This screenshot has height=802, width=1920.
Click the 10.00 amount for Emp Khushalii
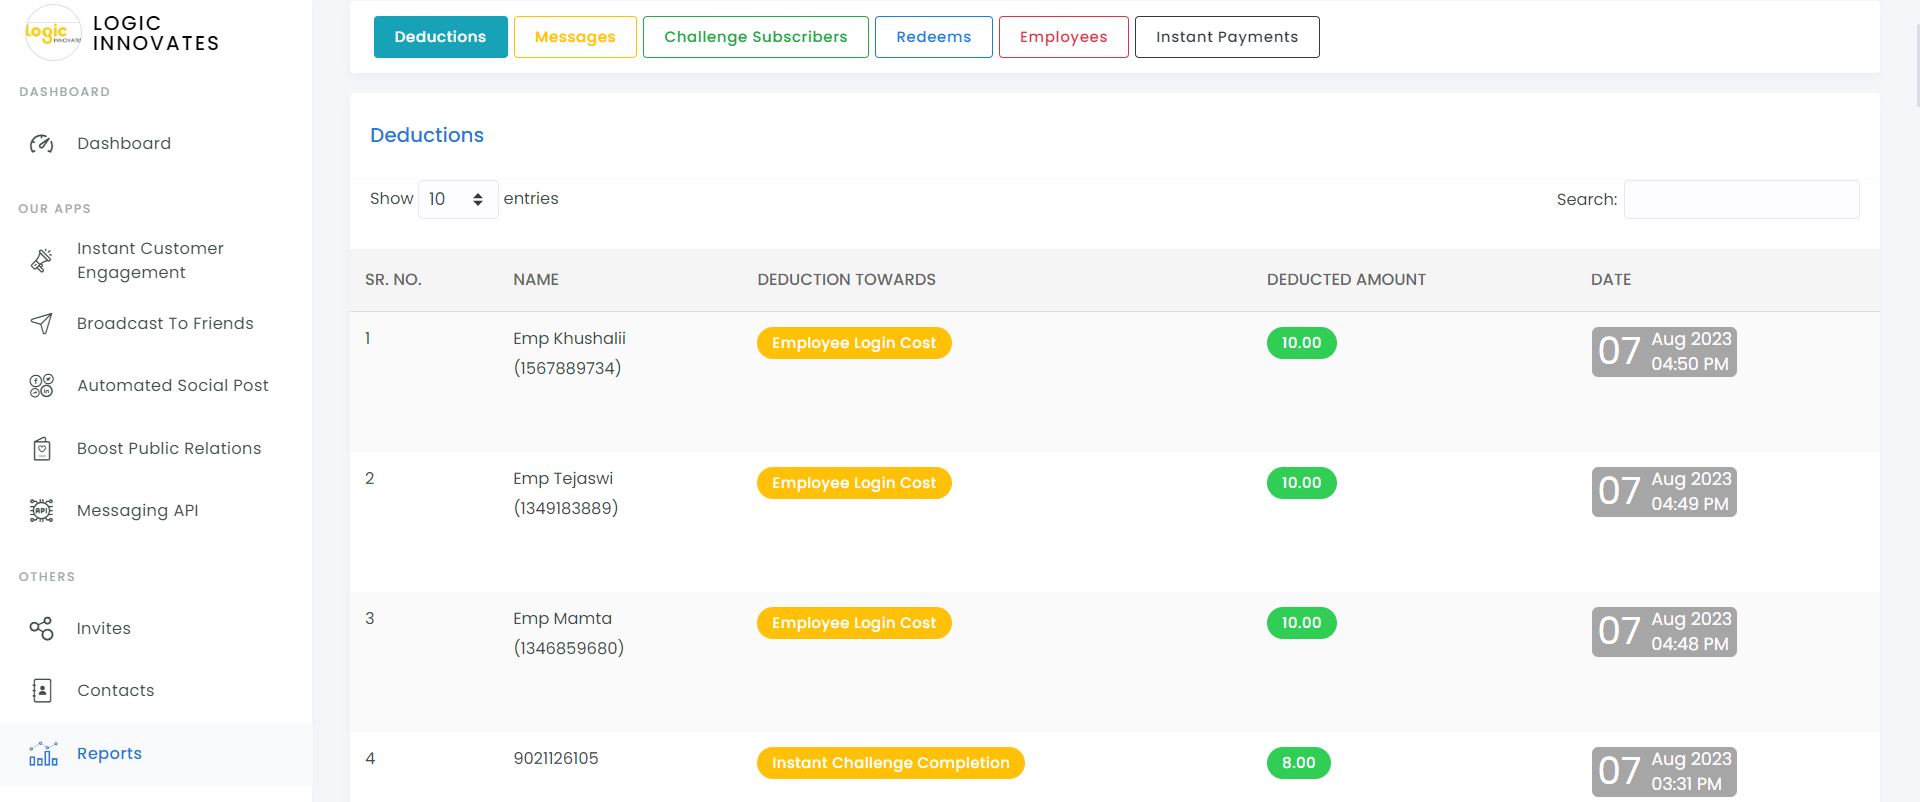[x=1302, y=343]
